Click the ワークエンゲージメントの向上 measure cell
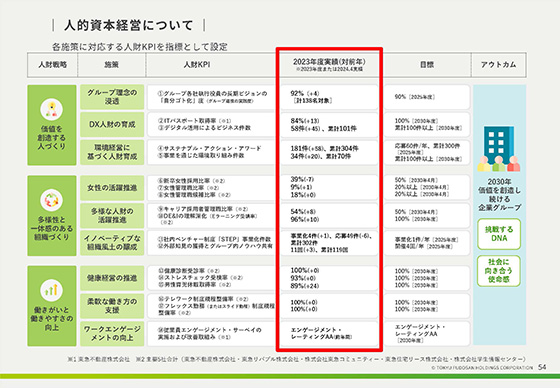This screenshot has width=560, height=388. pos(112,333)
